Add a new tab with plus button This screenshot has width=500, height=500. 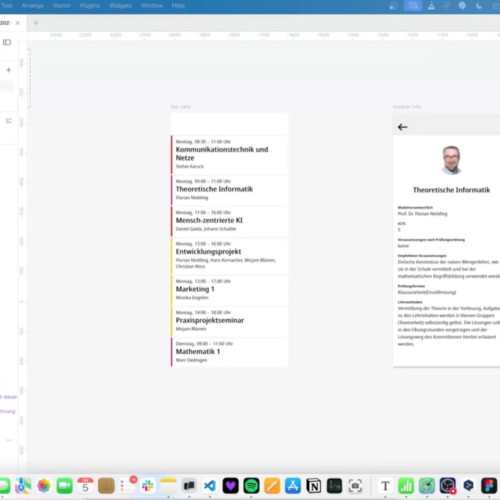[36, 23]
